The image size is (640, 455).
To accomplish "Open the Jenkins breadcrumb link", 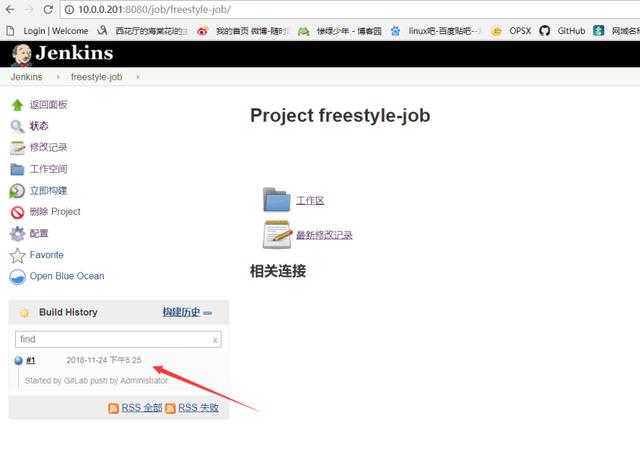I will 27,77.
